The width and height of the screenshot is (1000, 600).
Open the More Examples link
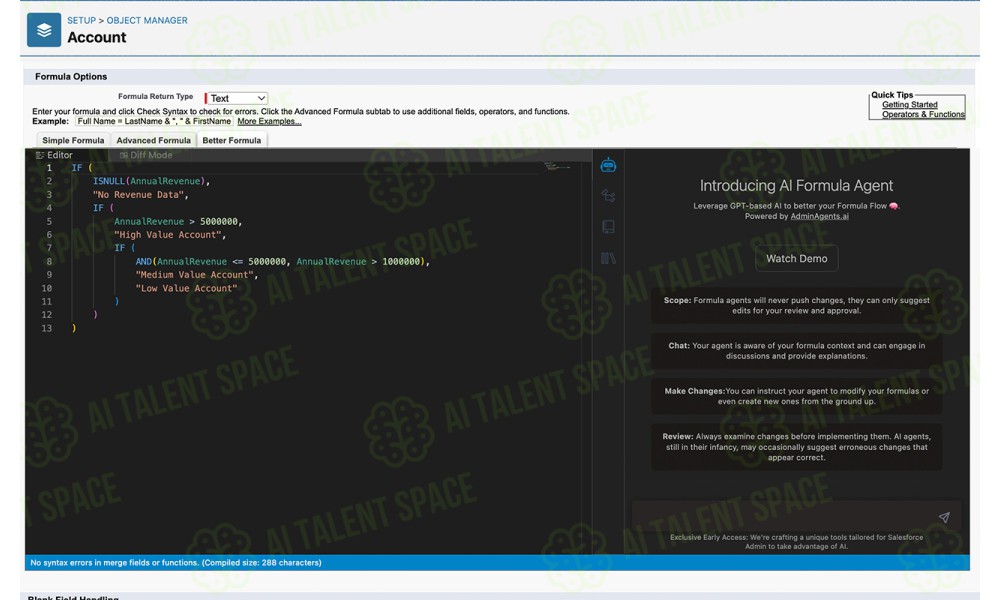269,121
